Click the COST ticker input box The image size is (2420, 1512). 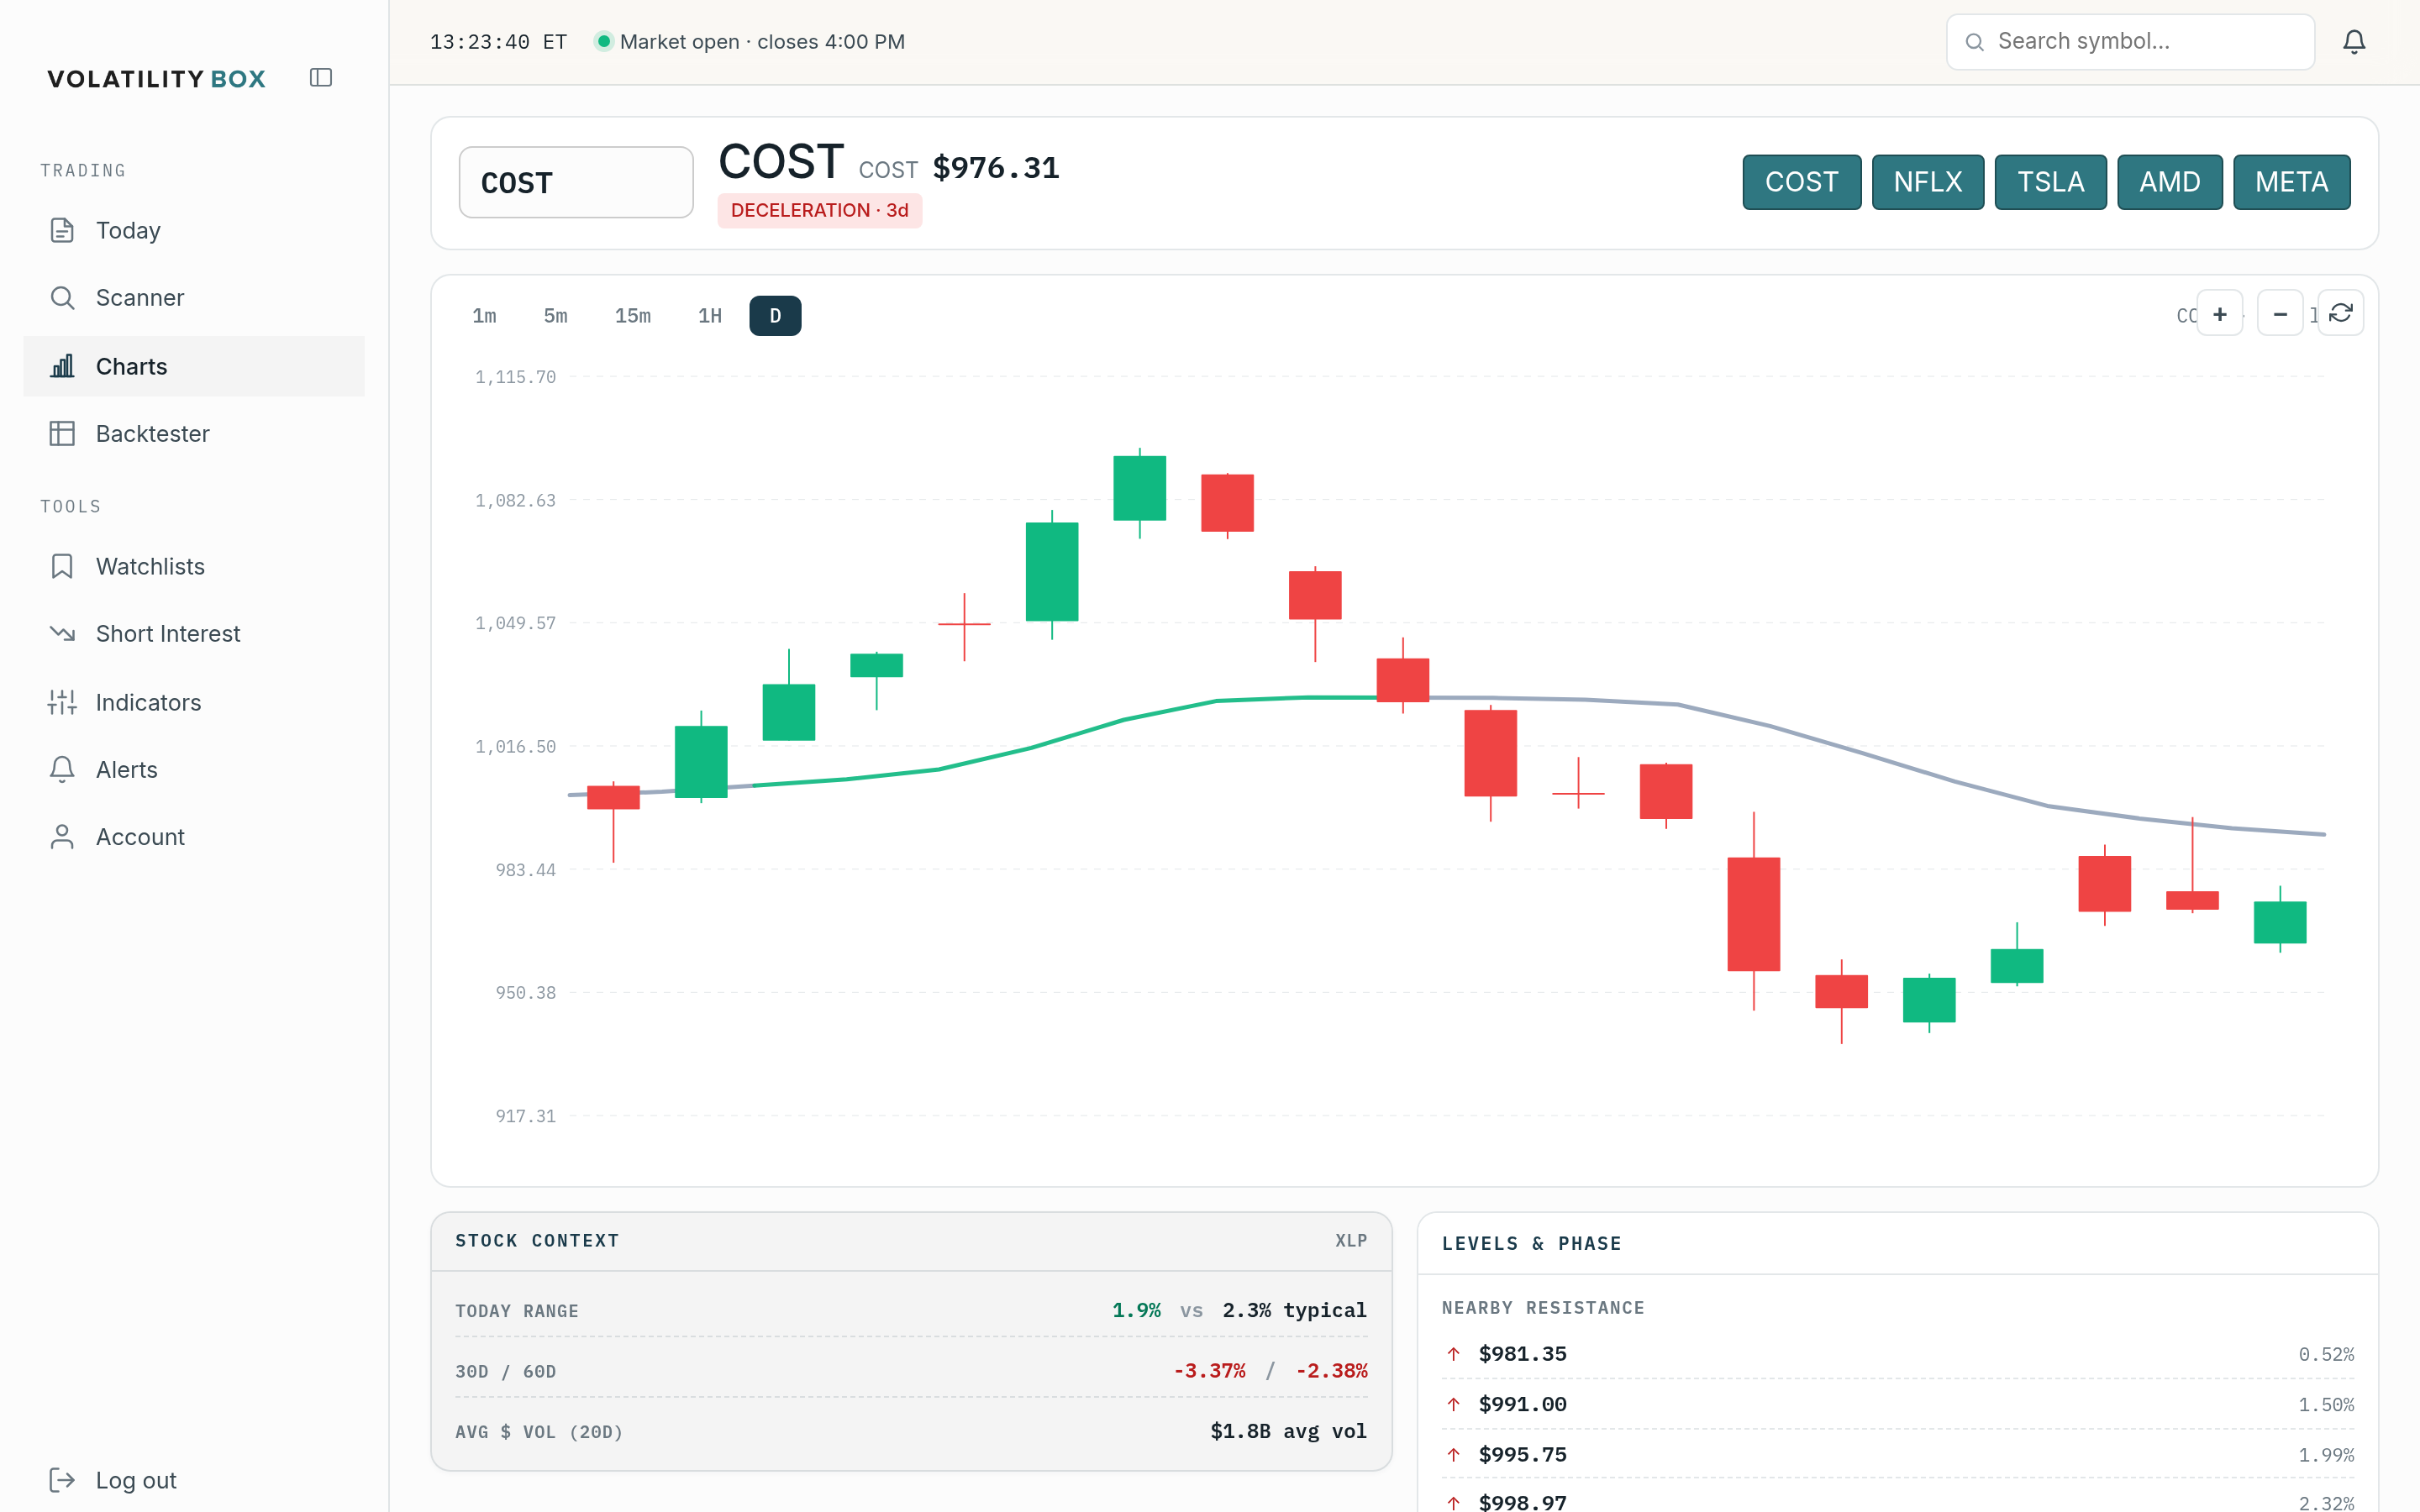pos(576,182)
